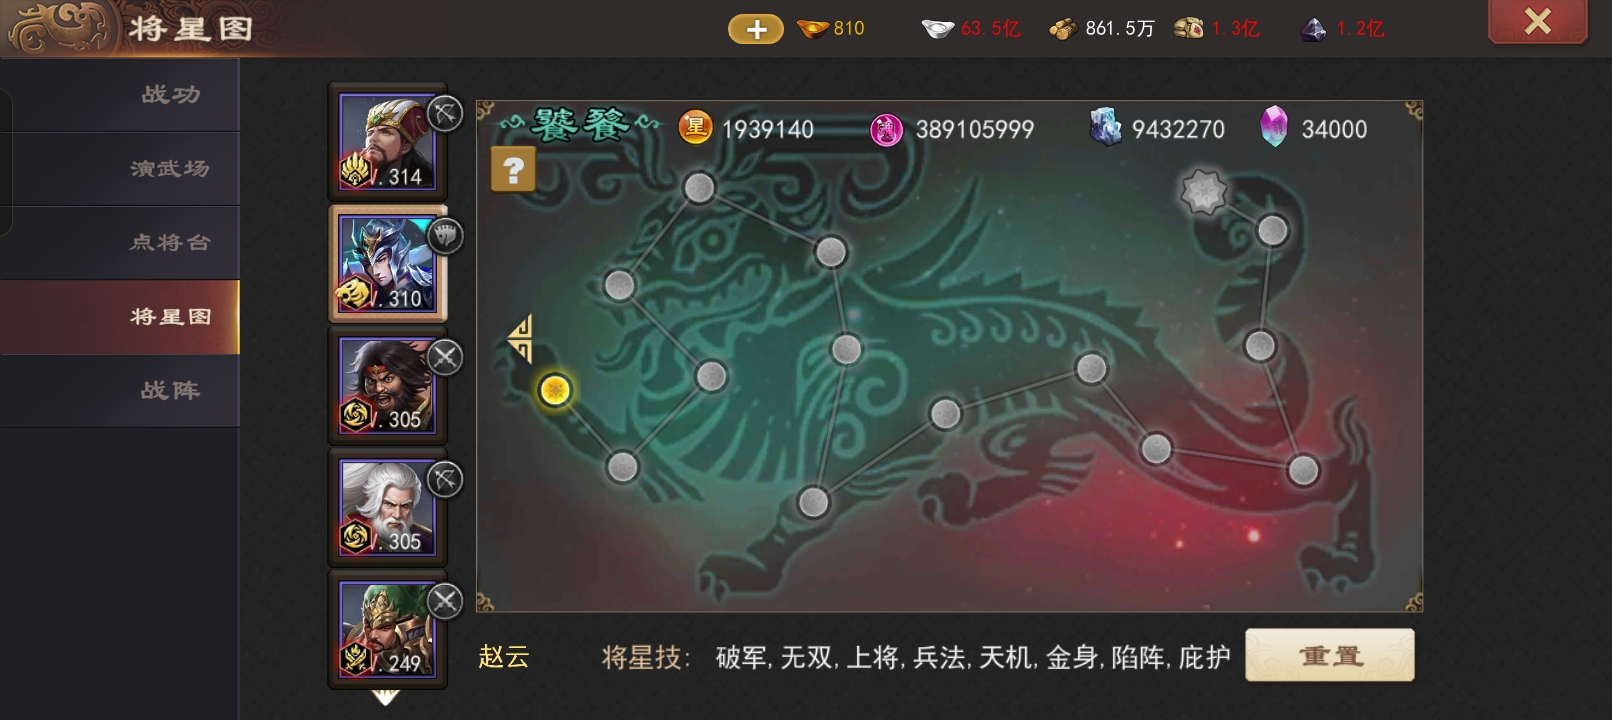This screenshot has height=720, width=1612.
Task: Open the 战功 tab
Action: coord(170,95)
